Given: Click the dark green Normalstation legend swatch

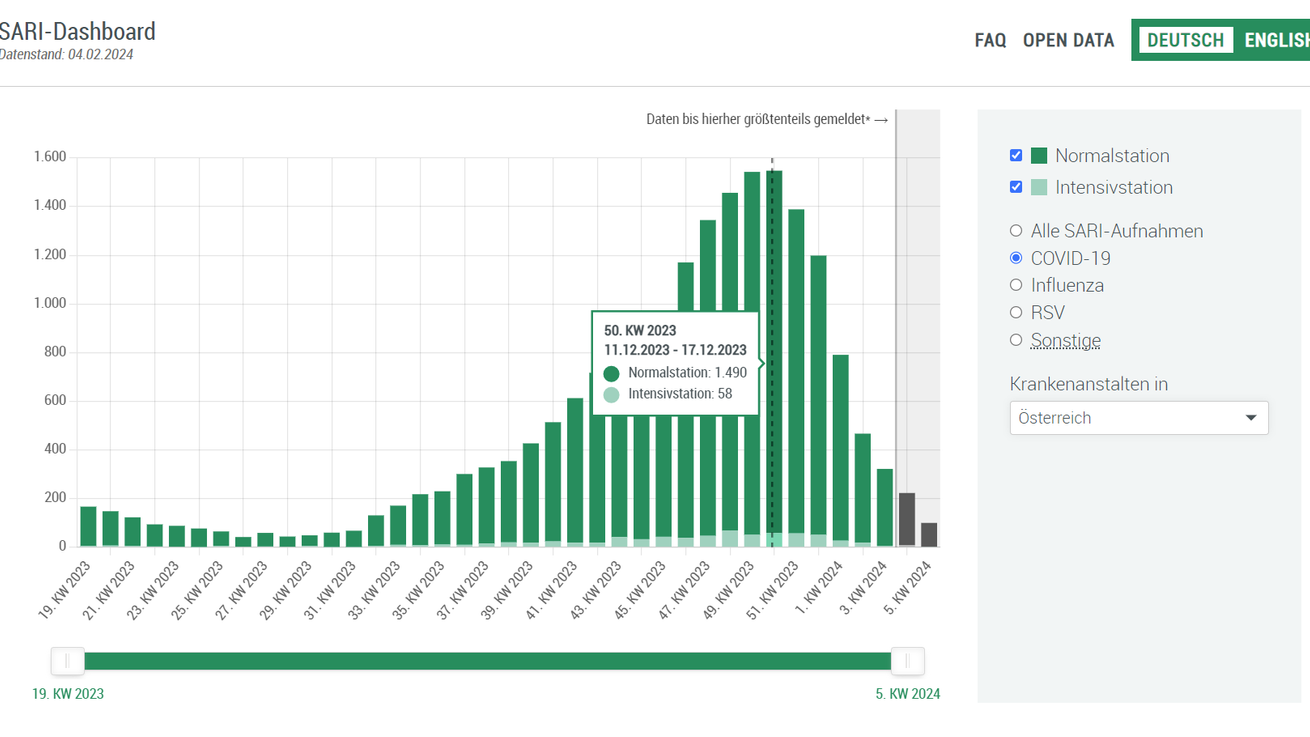Looking at the screenshot, I should tap(1039, 156).
